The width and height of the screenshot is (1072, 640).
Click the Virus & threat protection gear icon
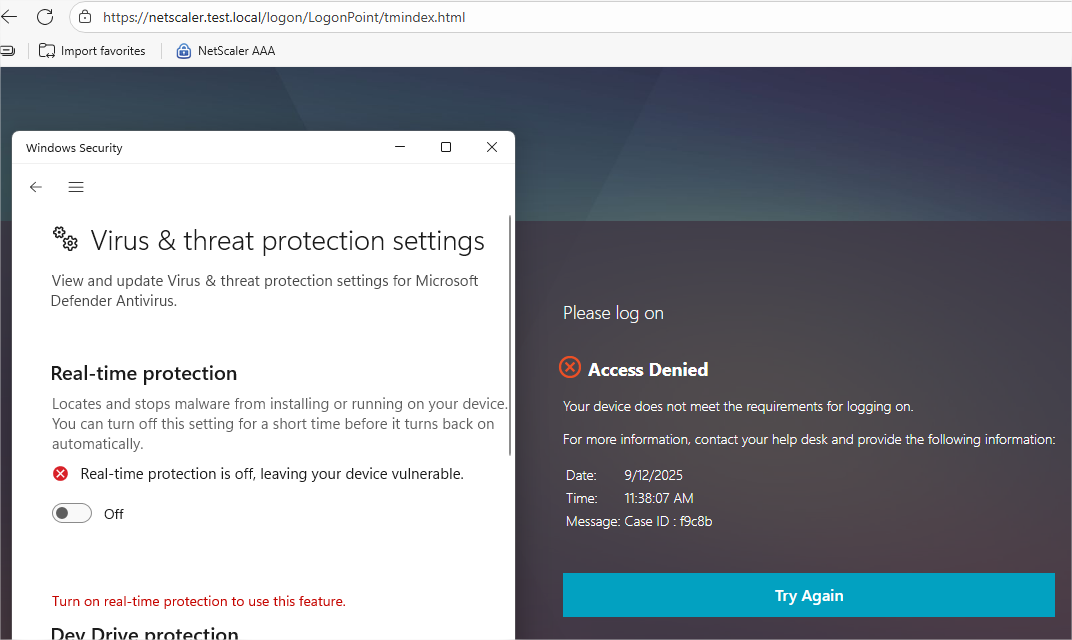coord(66,239)
